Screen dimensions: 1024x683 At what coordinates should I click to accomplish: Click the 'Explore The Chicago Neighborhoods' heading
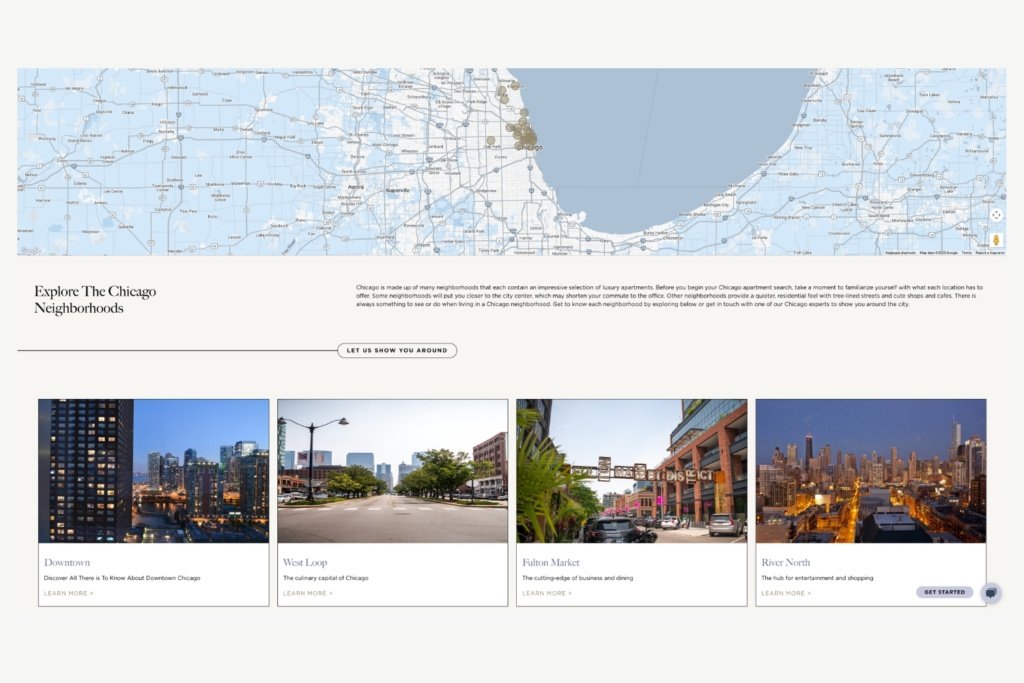tap(95, 300)
